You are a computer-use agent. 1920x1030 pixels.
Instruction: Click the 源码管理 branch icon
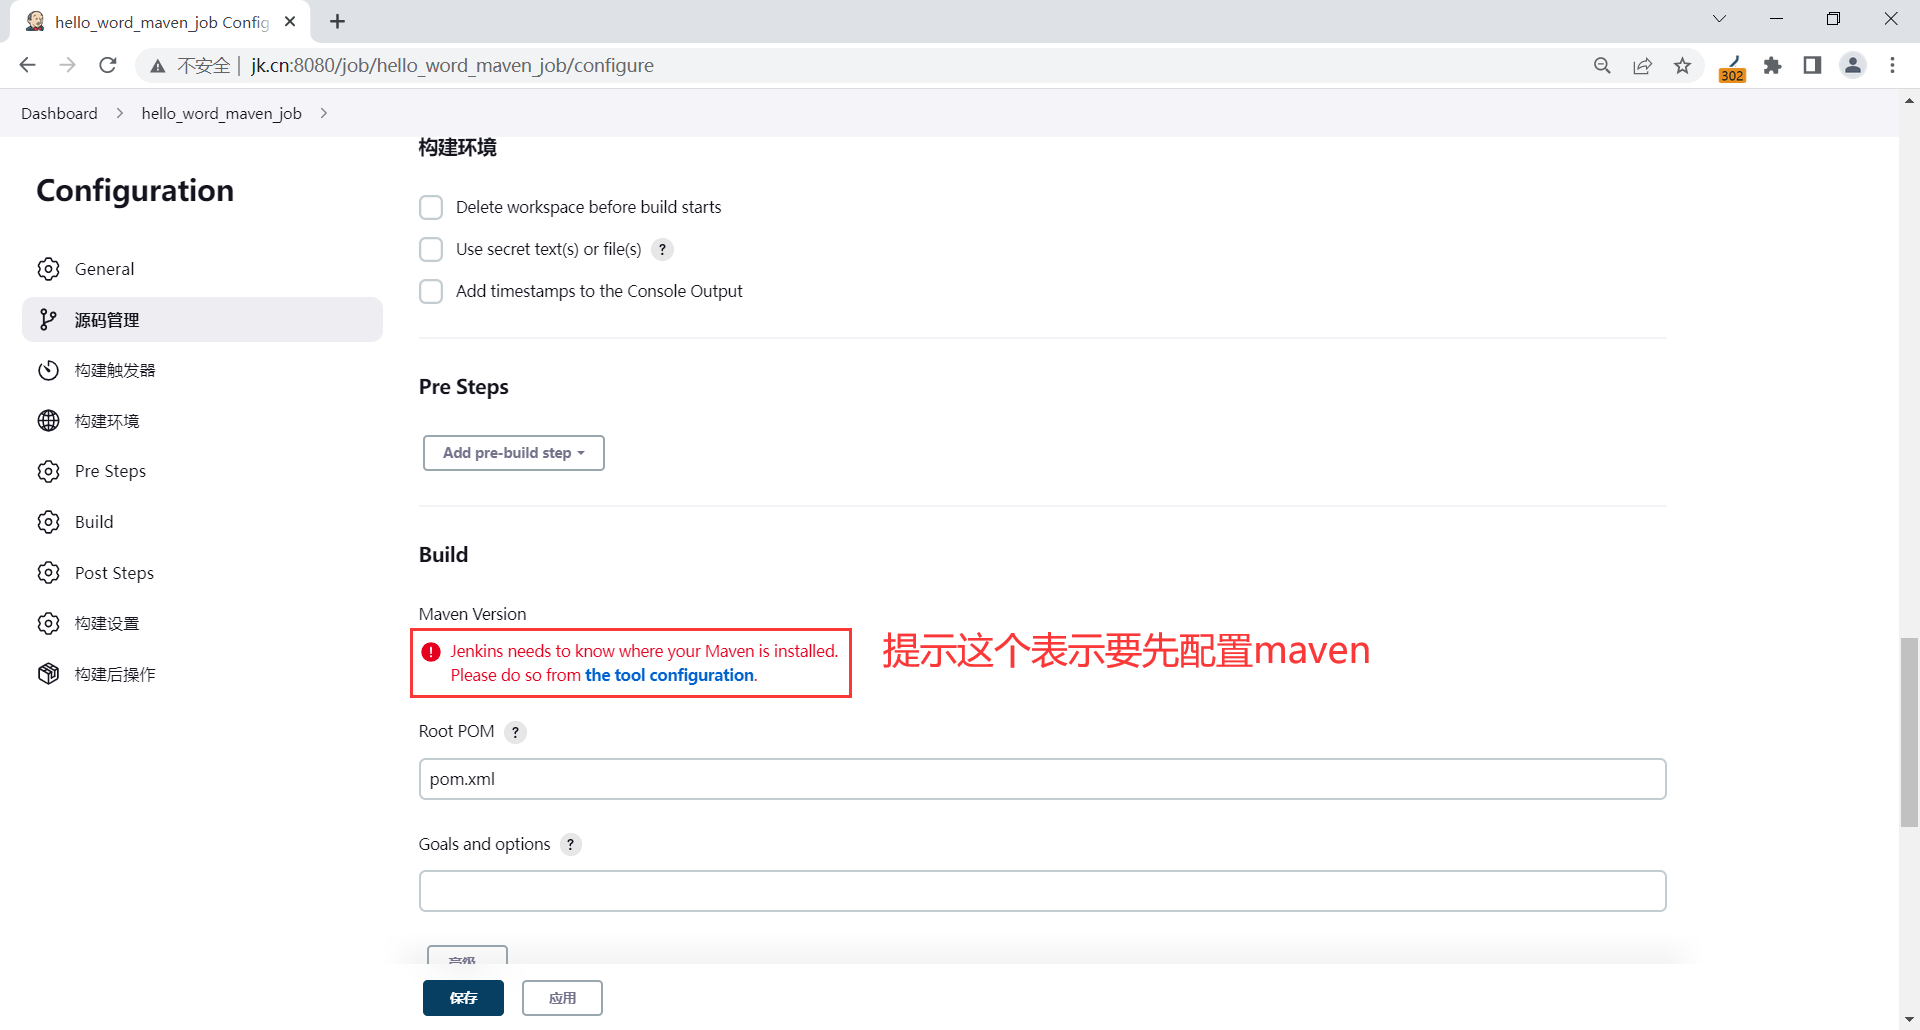tap(49, 319)
